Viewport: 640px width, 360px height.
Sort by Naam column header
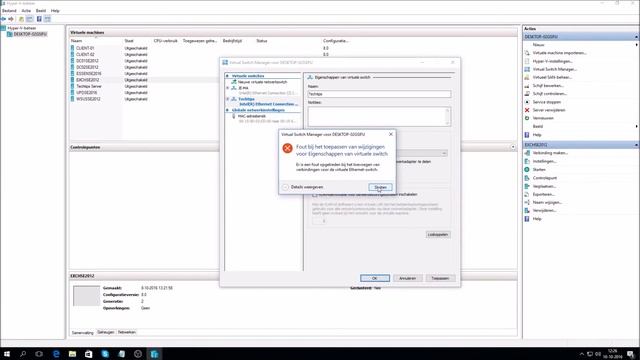[x=76, y=41]
